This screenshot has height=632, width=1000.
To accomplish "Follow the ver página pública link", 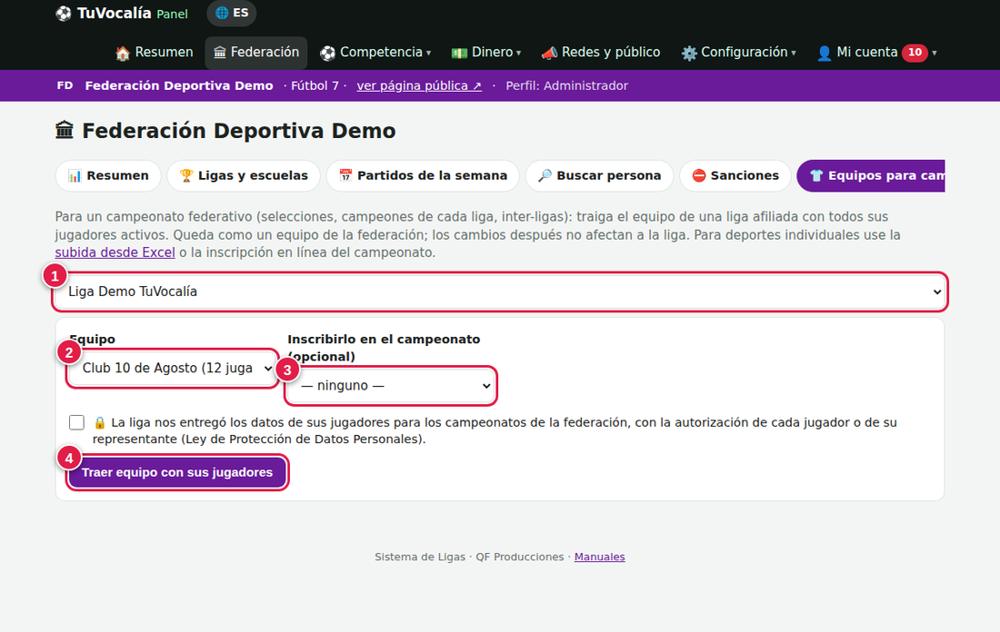I will [419, 85].
